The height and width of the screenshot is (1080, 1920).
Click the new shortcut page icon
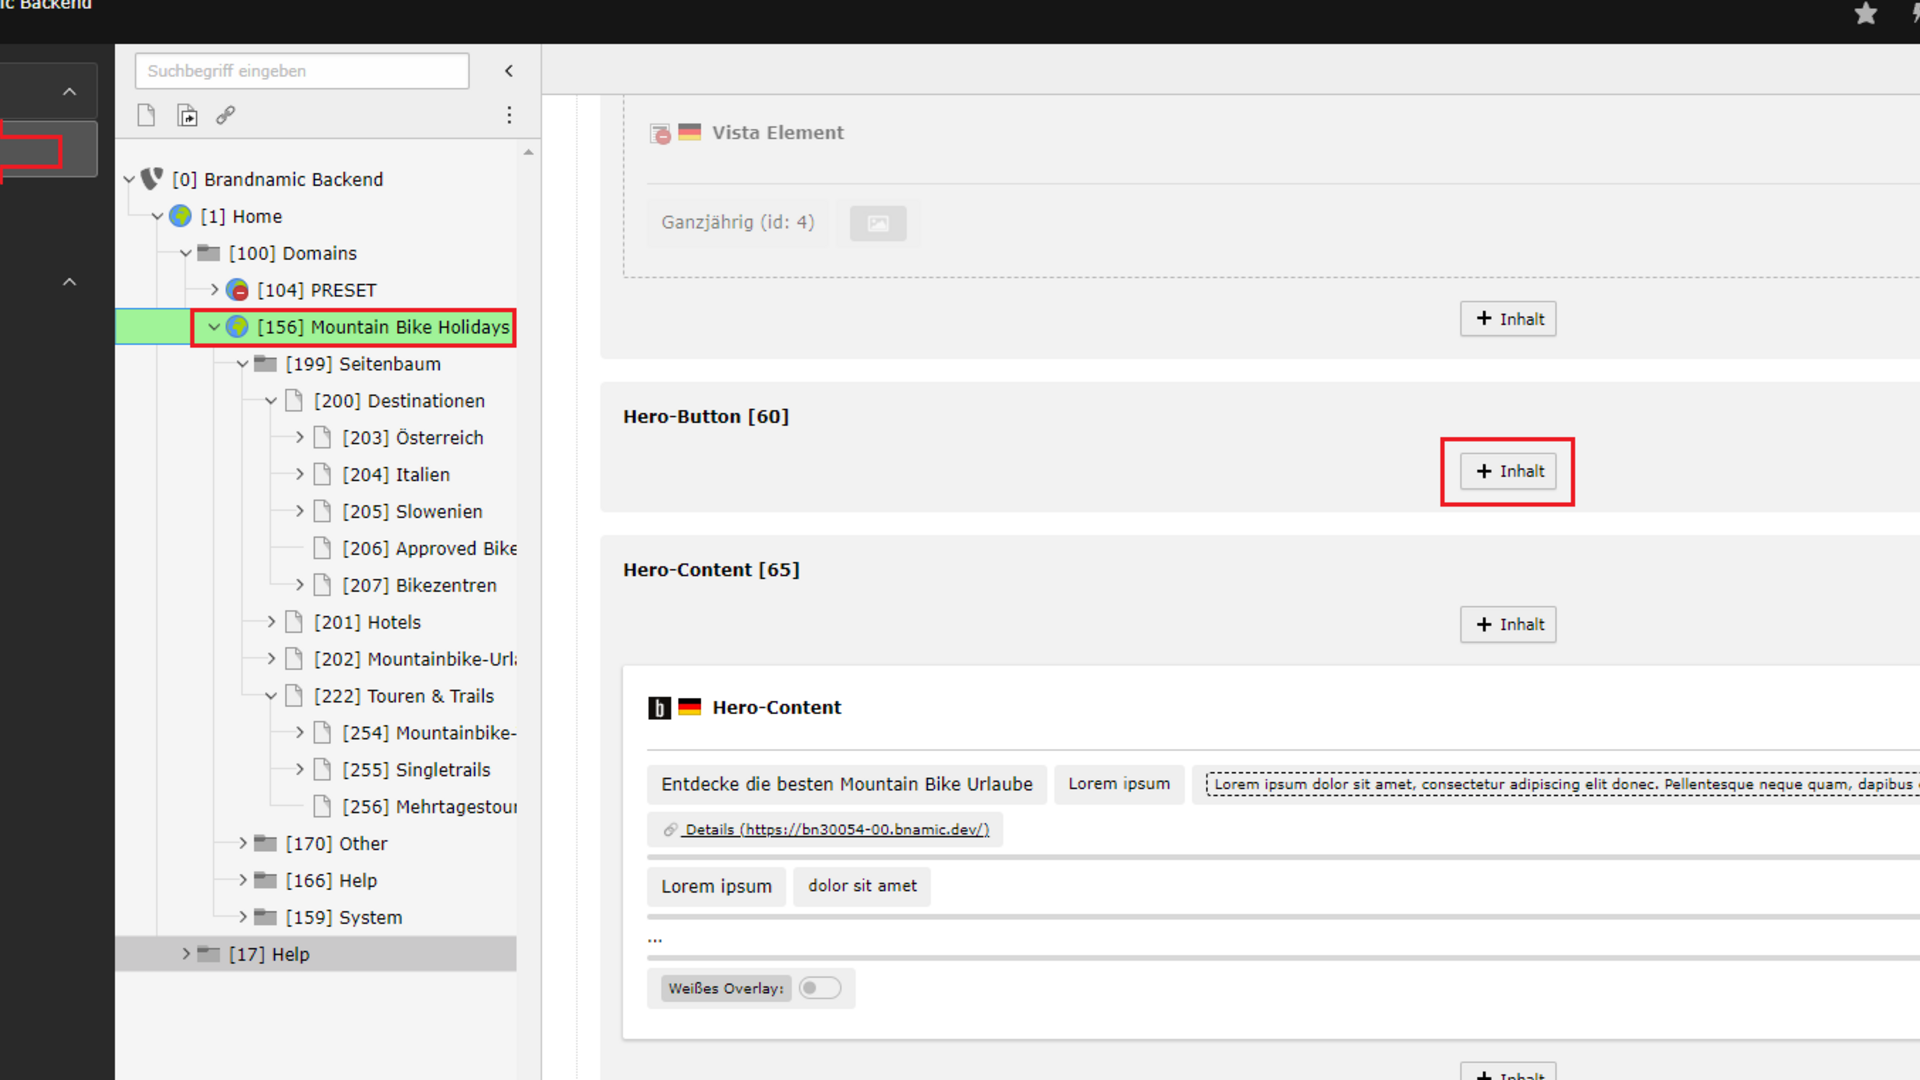187,116
